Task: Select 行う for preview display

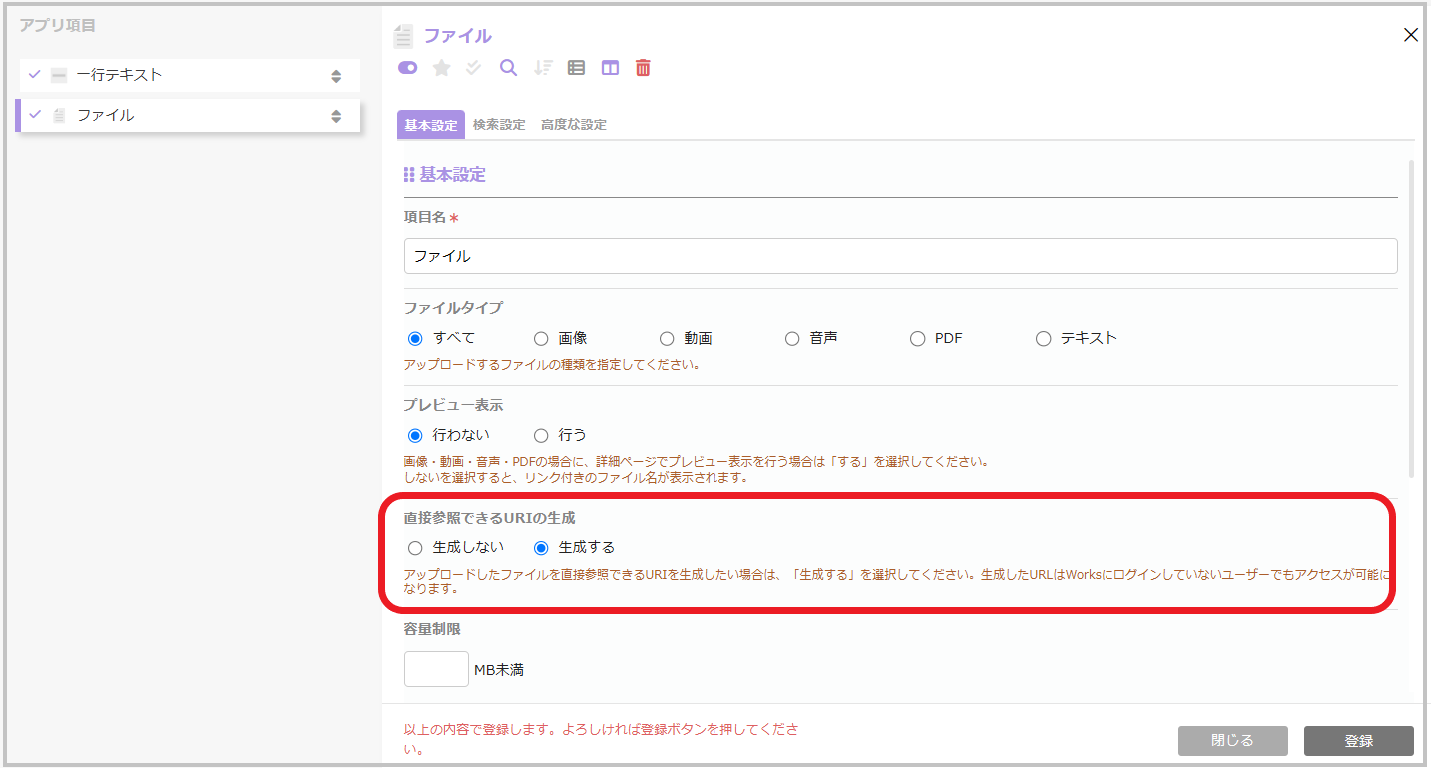Action: tap(541, 436)
